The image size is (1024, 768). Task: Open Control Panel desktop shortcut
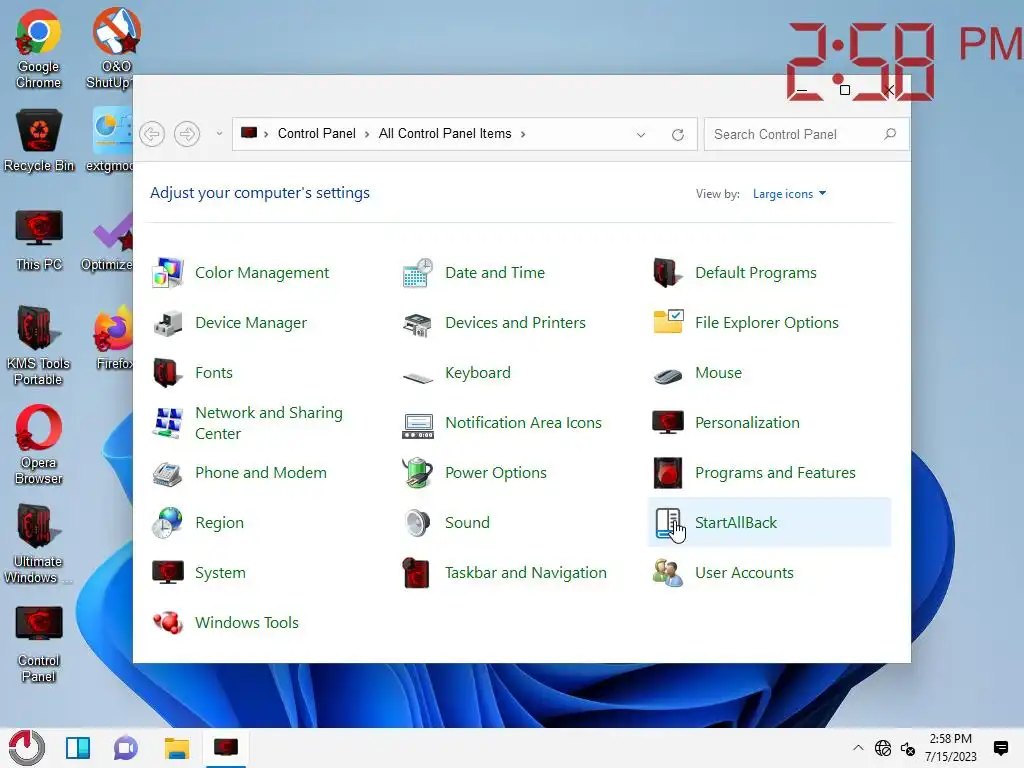[x=39, y=644]
